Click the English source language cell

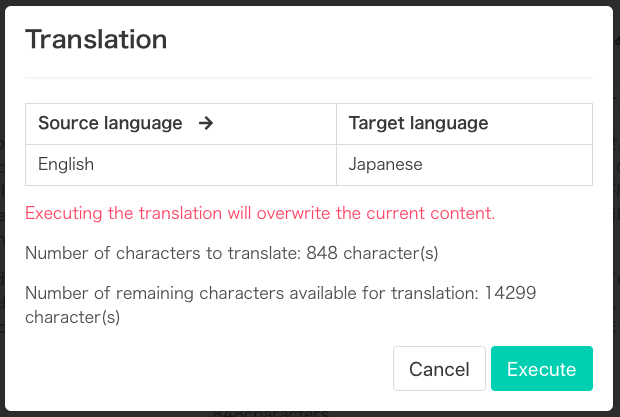[x=181, y=165]
